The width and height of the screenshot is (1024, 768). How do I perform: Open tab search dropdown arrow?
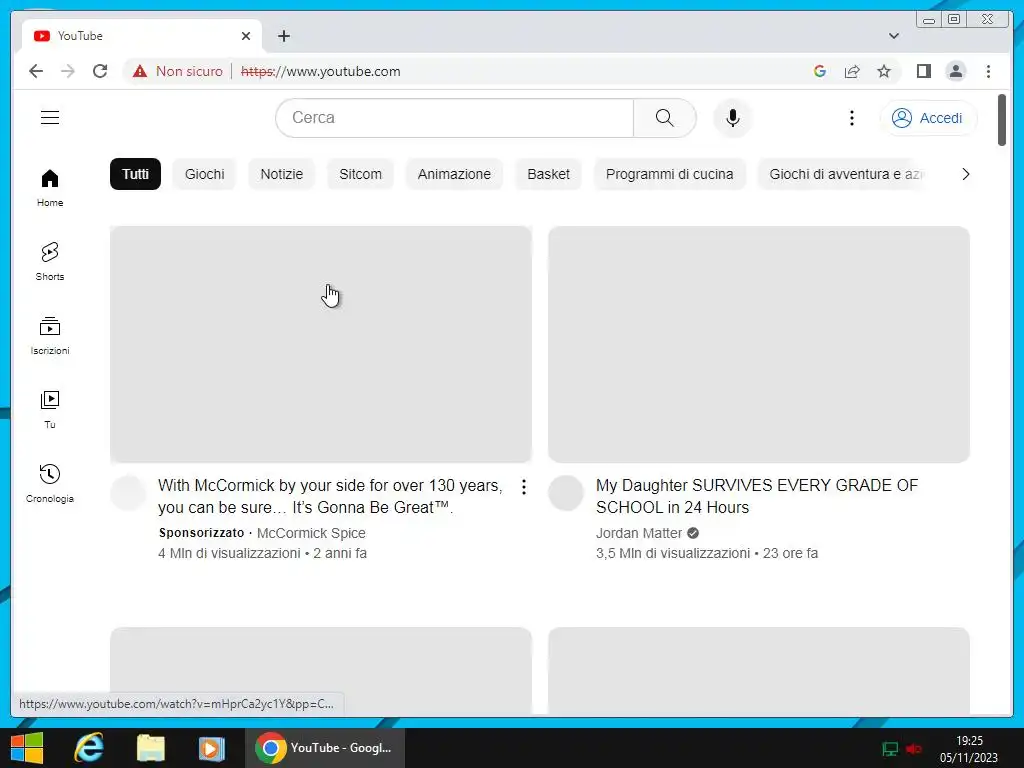pos(894,36)
